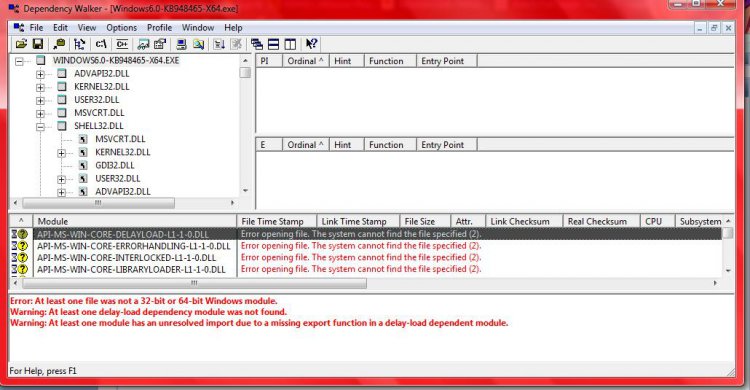Click the warning icon beside API-MS-WIN-CORE-ERRORHANDLING row

(x=22, y=246)
